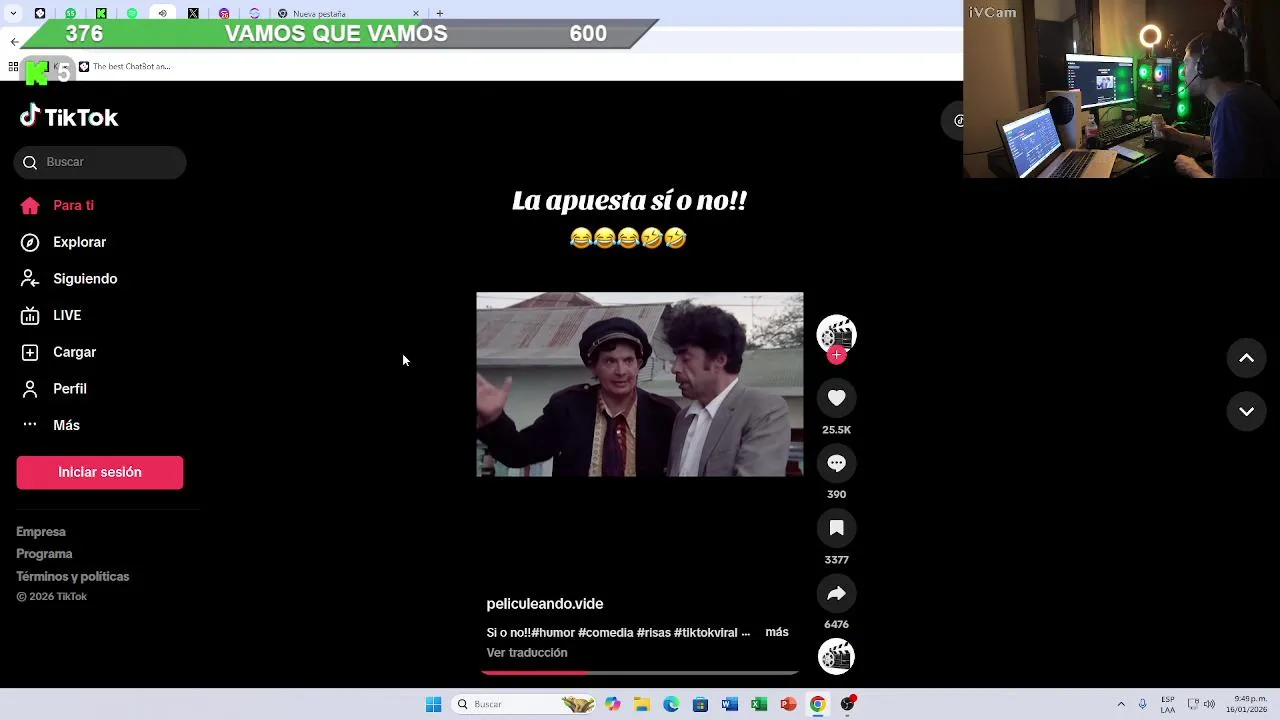The image size is (1280, 720).
Task: Open the Explorar page
Action: coord(64,242)
